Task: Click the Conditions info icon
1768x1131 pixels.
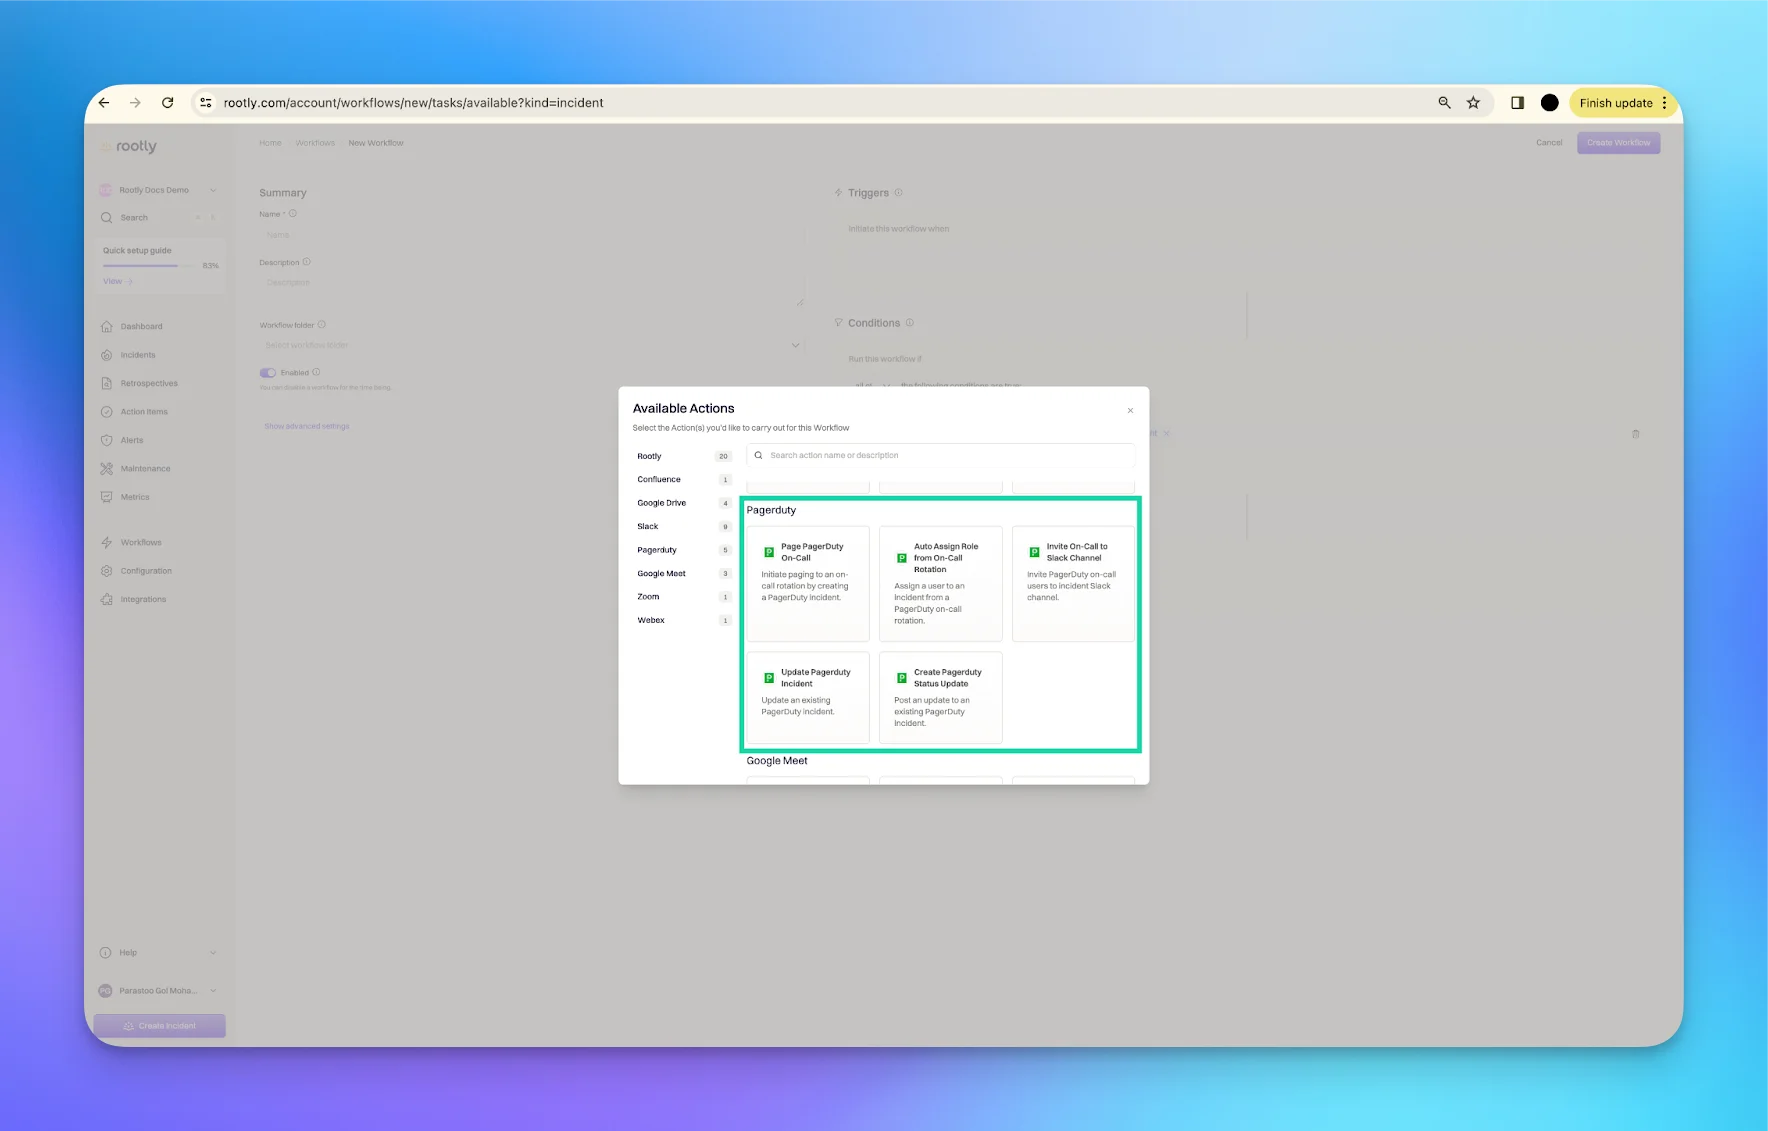Action: tap(909, 323)
